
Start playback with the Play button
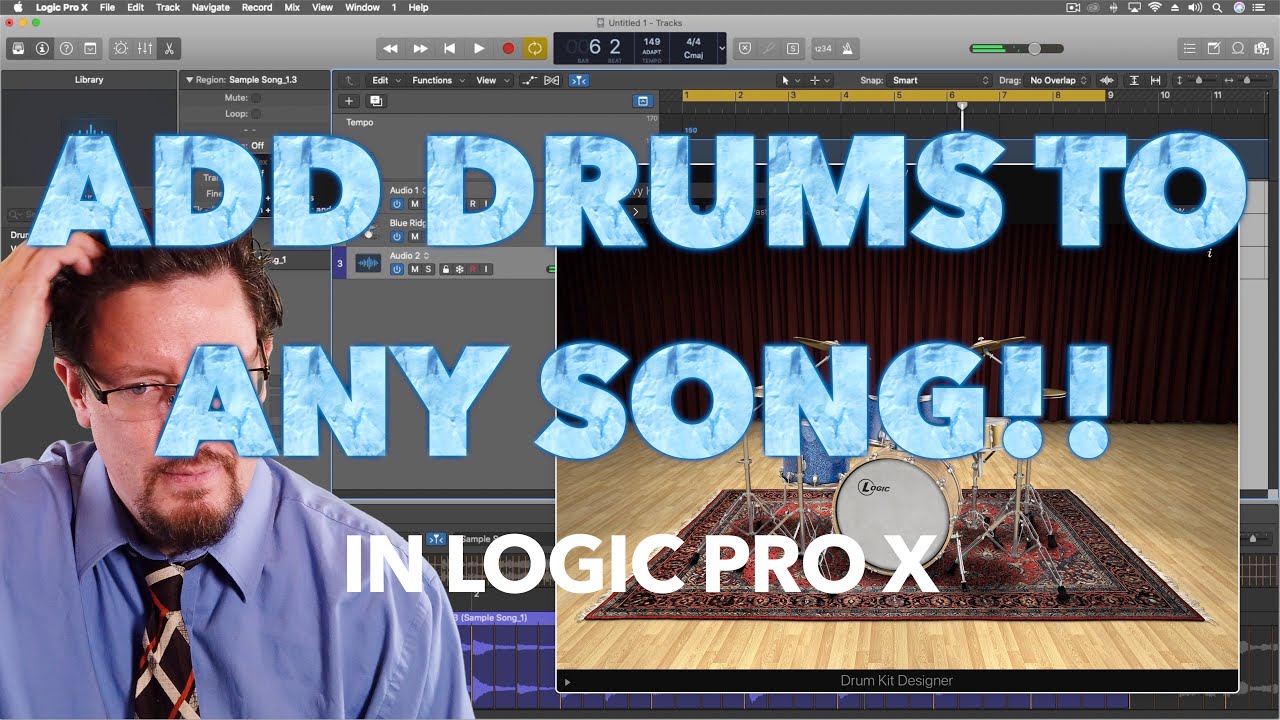pos(478,48)
